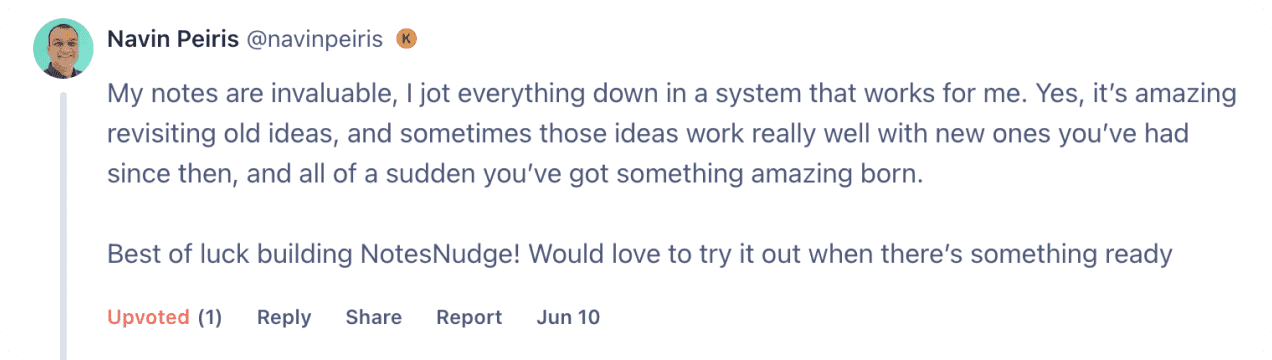Open Navin Peiris's profile avatar
Screen dimensions: 1272x360
(64, 49)
